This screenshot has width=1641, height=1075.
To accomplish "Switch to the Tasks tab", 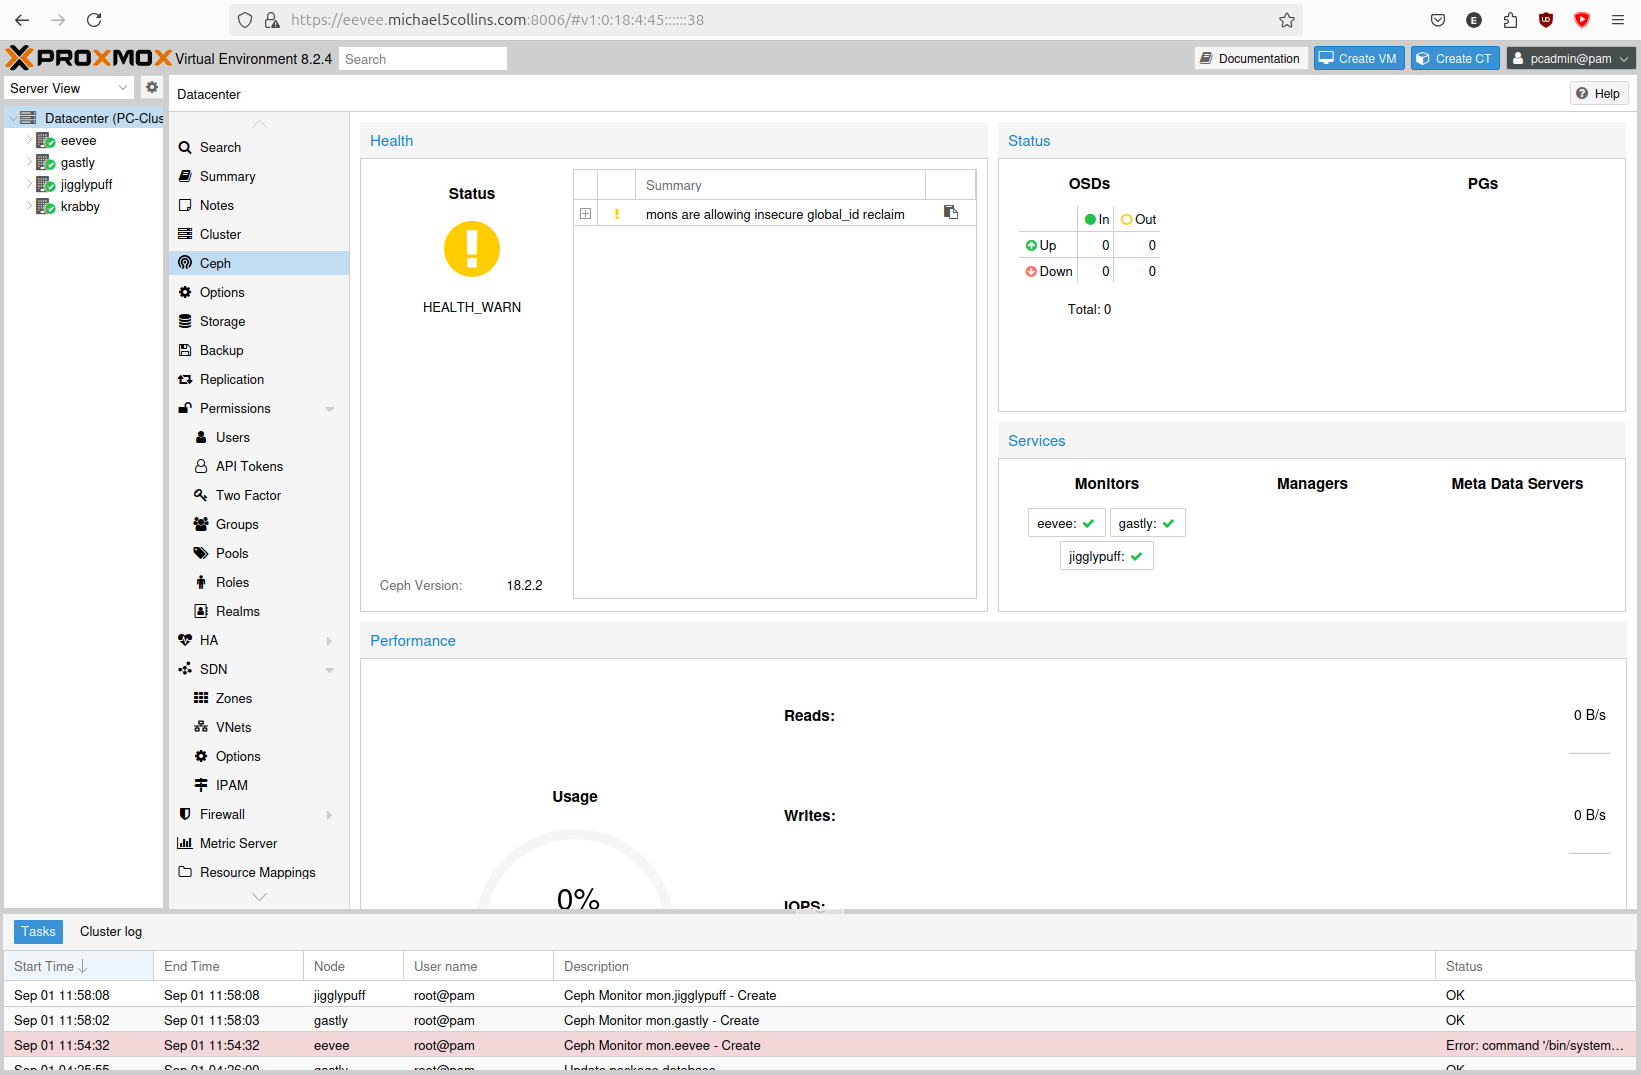I will [x=38, y=931].
